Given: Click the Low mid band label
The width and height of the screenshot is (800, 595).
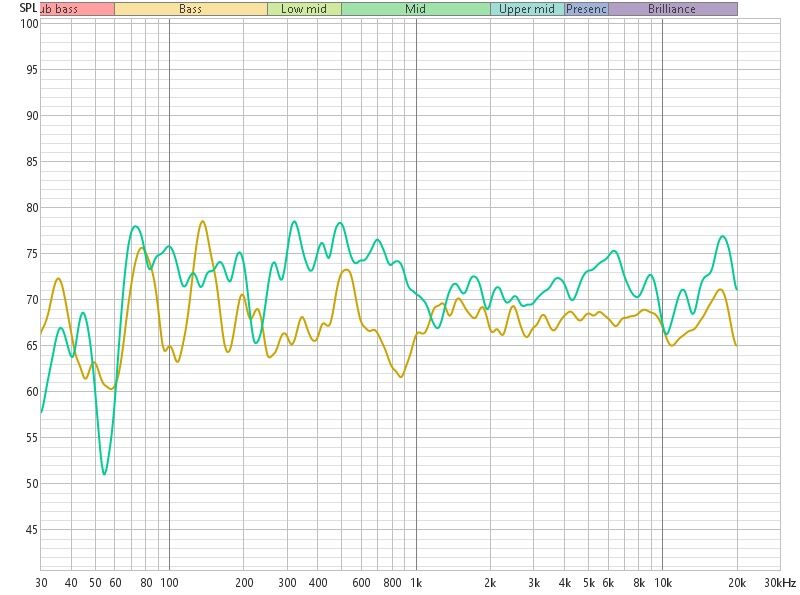Looking at the screenshot, I should pos(304,9).
